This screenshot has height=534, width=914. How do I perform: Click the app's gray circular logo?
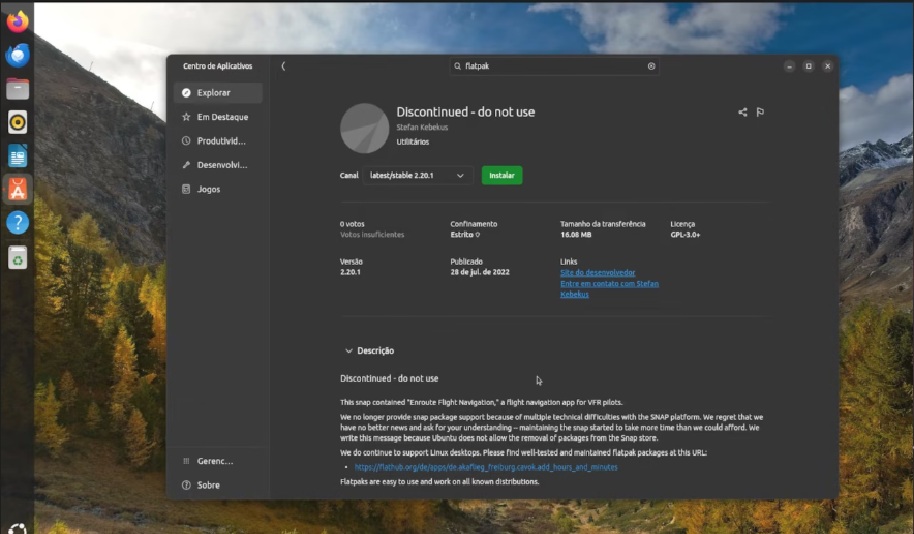(364, 128)
